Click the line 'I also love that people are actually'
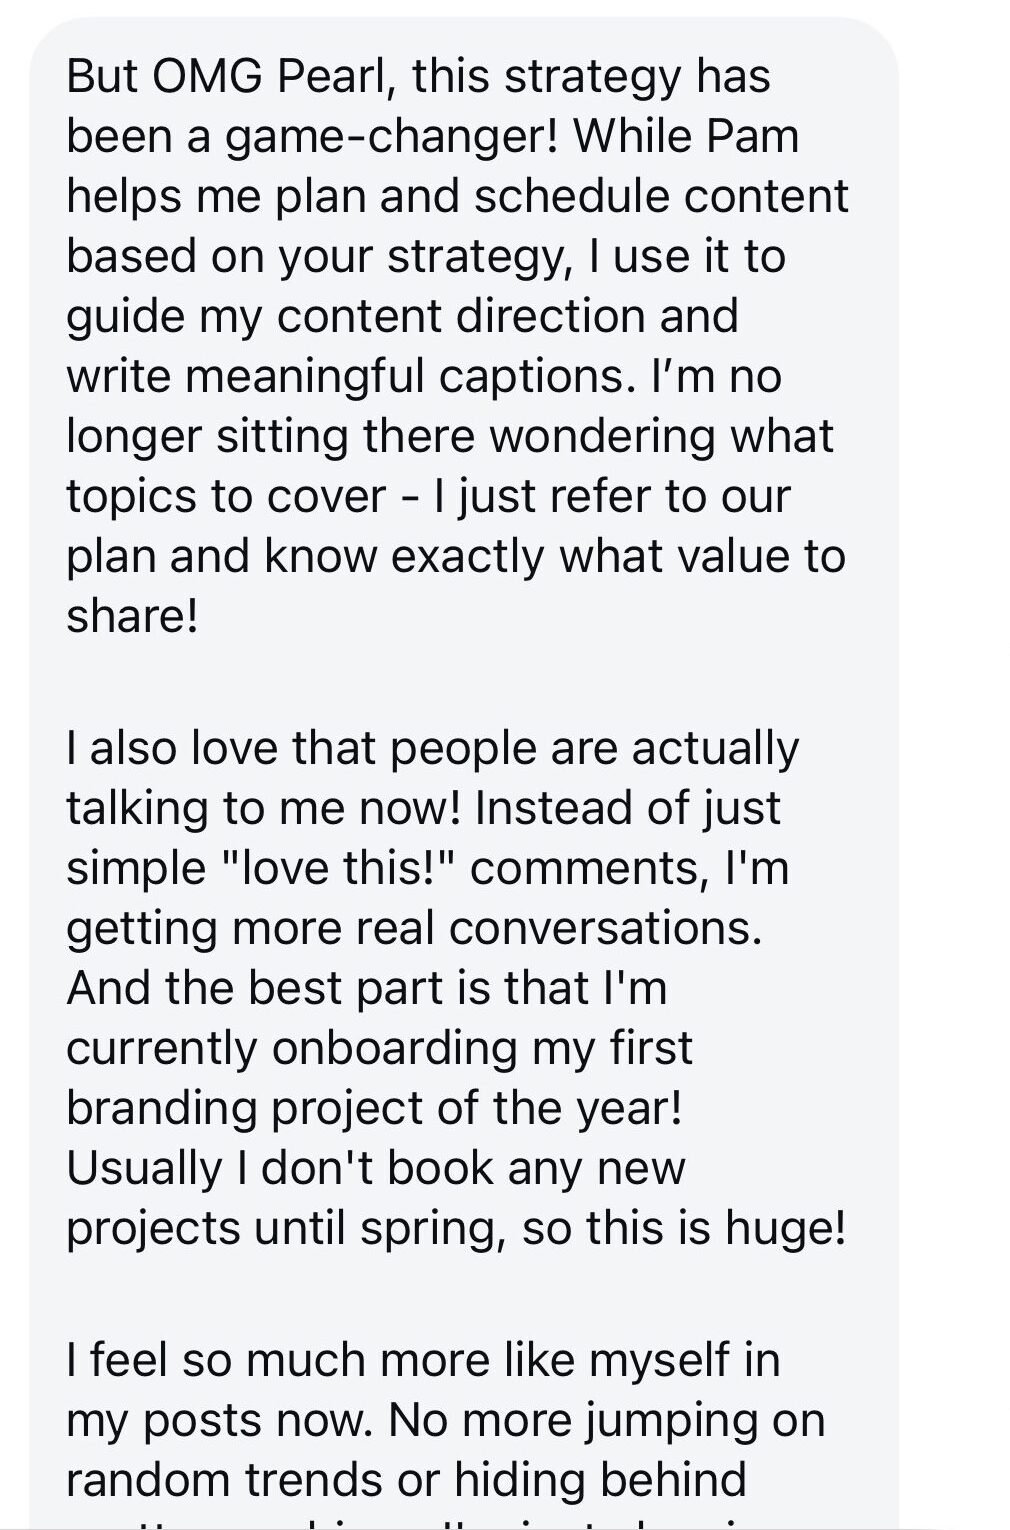This screenshot has width=1010, height=1530. (x=432, y=748)
